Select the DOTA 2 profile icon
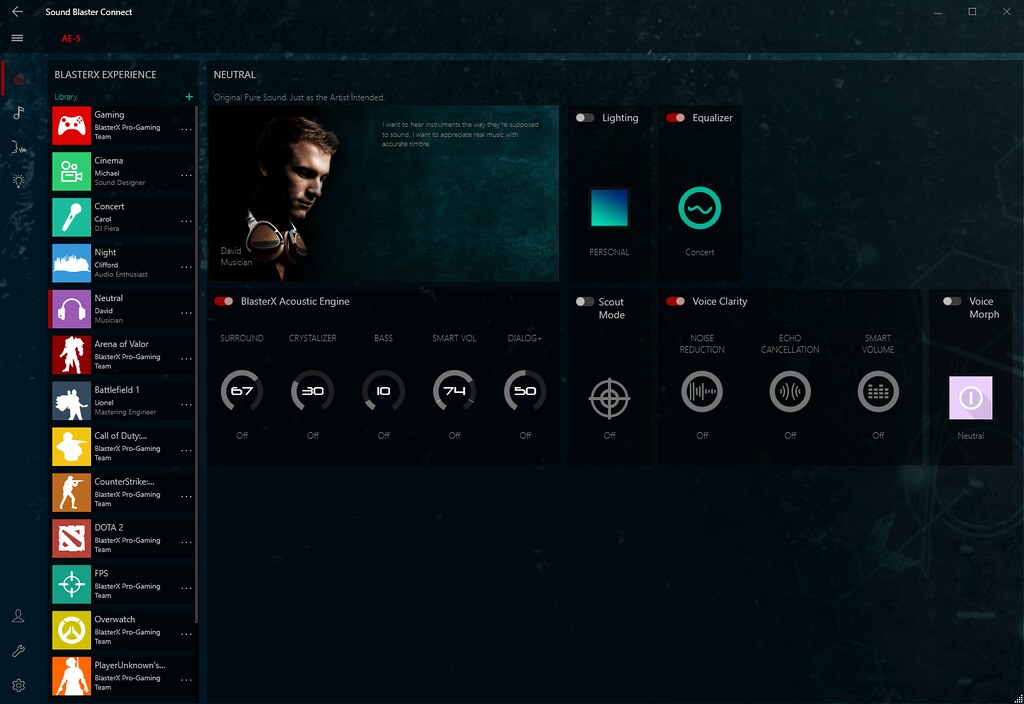 tap(72, 538)
